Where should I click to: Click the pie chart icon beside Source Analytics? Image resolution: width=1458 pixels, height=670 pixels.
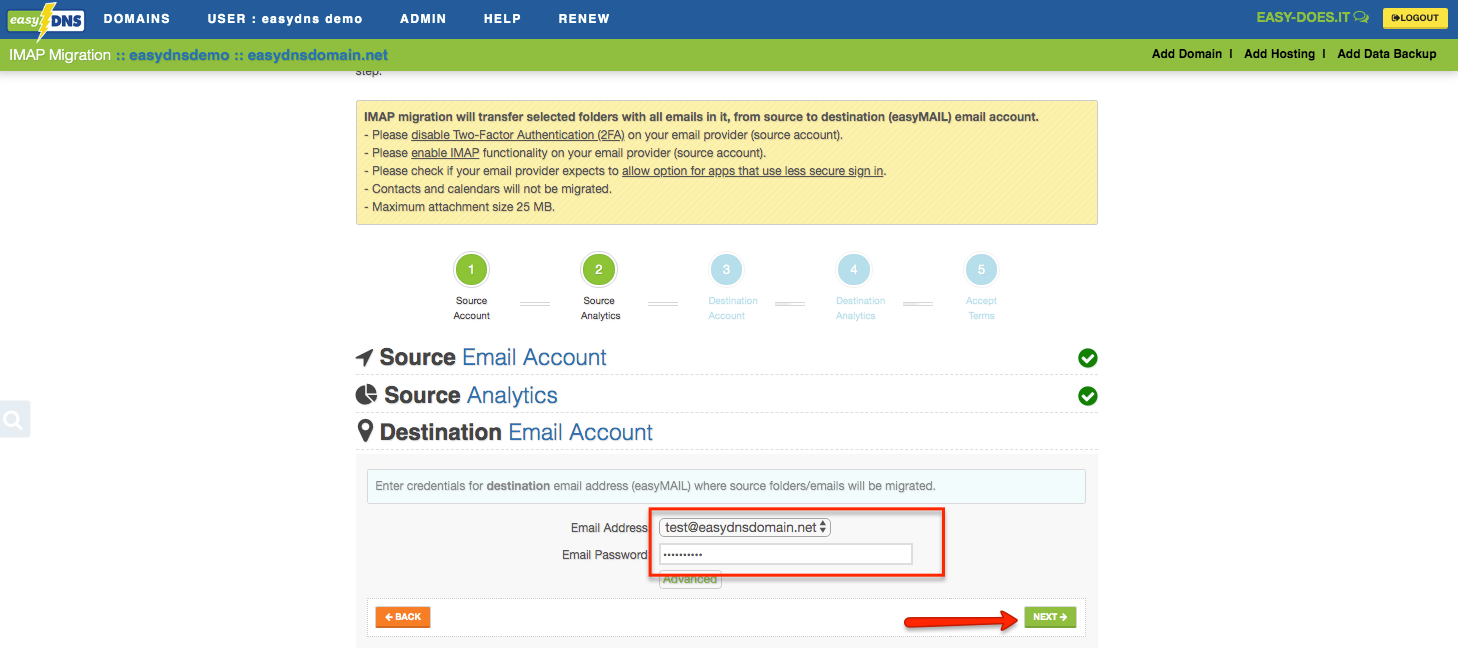point(367,395)
